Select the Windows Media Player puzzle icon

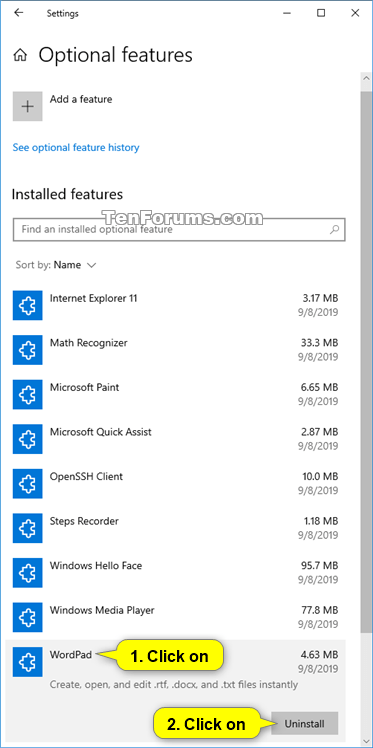coord(28,617)
